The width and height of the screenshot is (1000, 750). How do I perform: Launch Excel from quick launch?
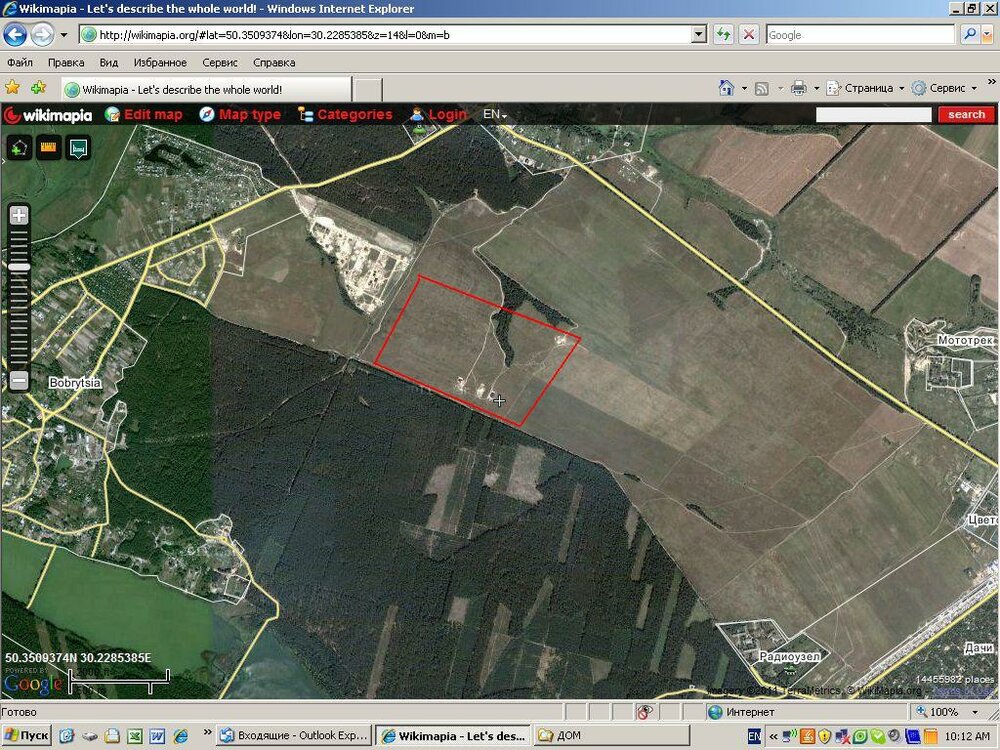[x=135, y=736]
